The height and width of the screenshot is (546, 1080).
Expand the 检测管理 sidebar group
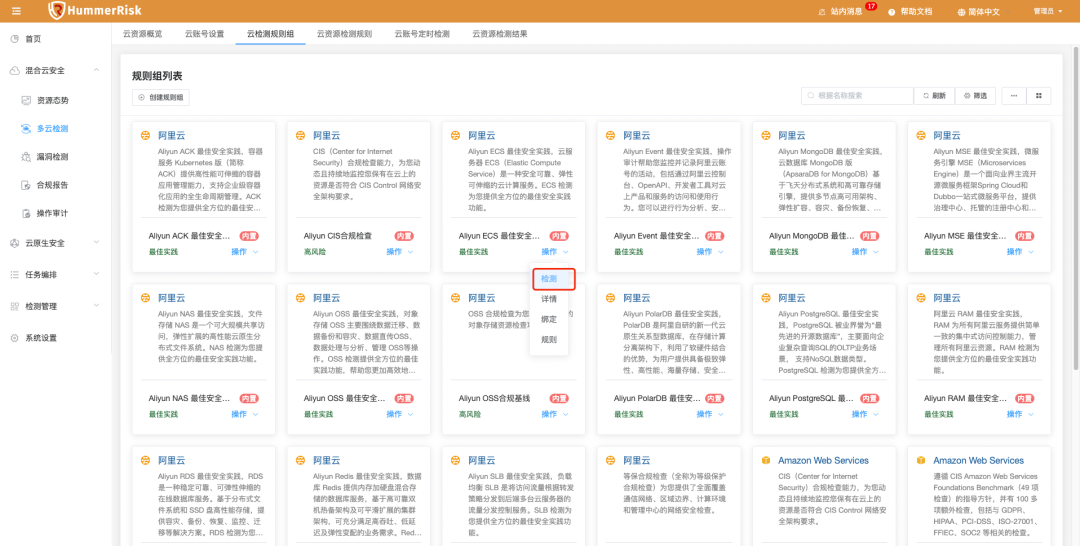(55, 306)
